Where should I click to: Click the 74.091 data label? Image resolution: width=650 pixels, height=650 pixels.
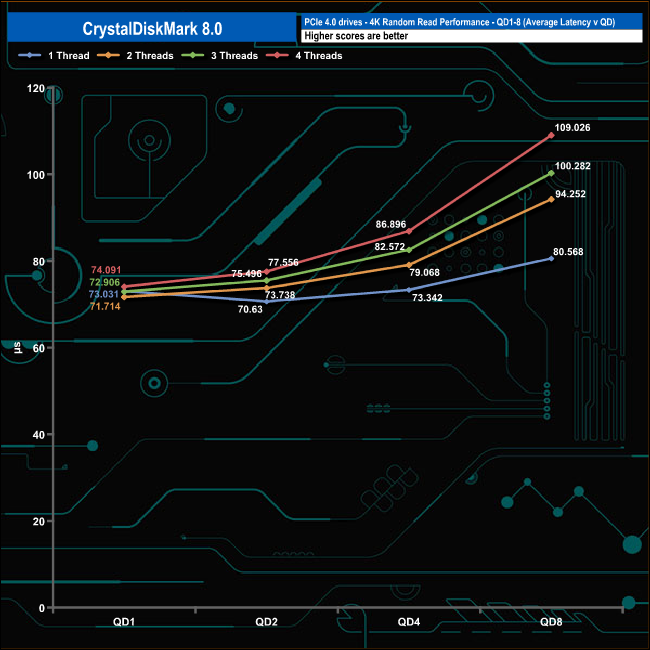[106, 270]
